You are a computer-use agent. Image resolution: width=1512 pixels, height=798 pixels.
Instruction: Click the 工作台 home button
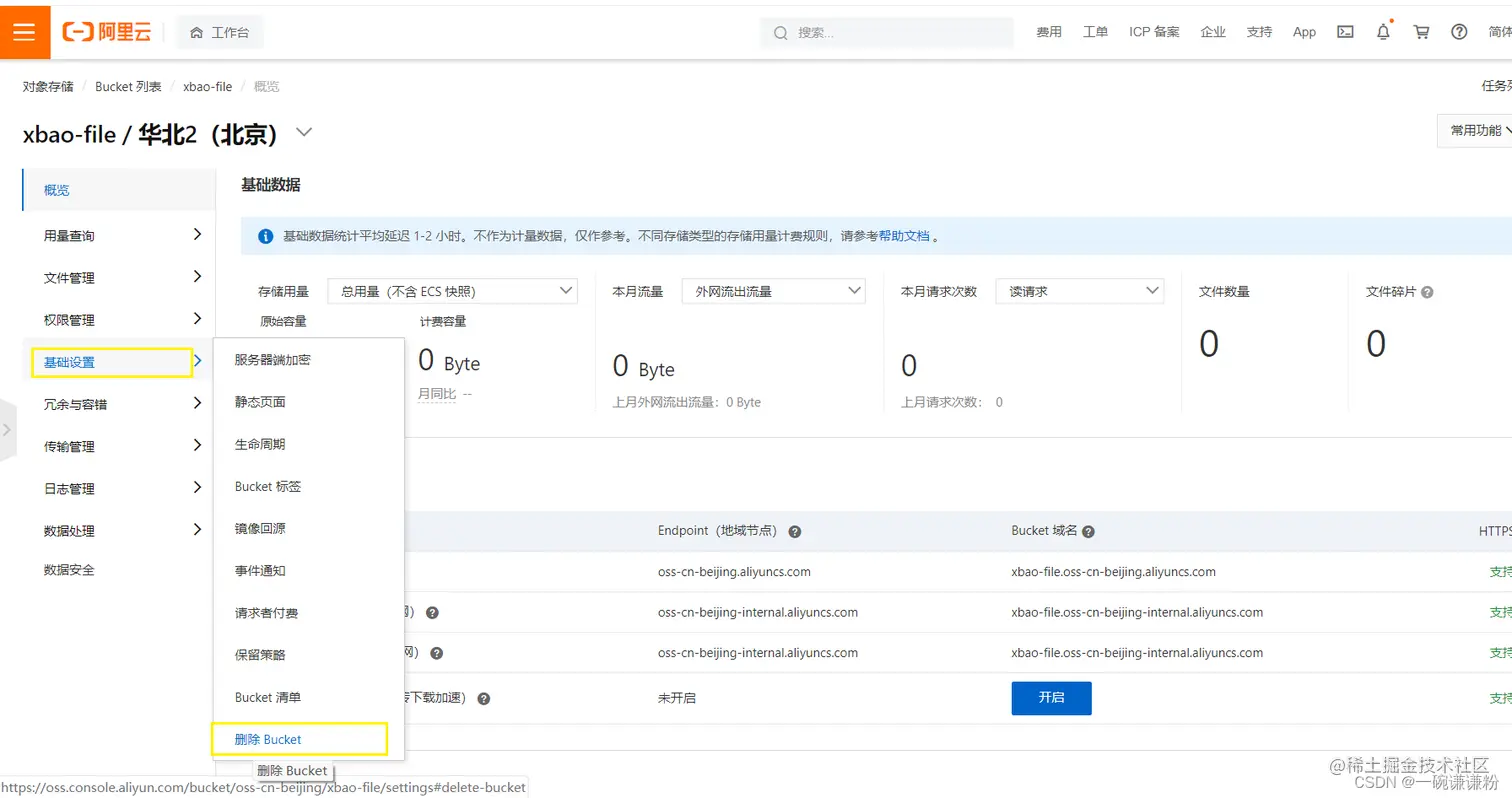coord(220,33)
